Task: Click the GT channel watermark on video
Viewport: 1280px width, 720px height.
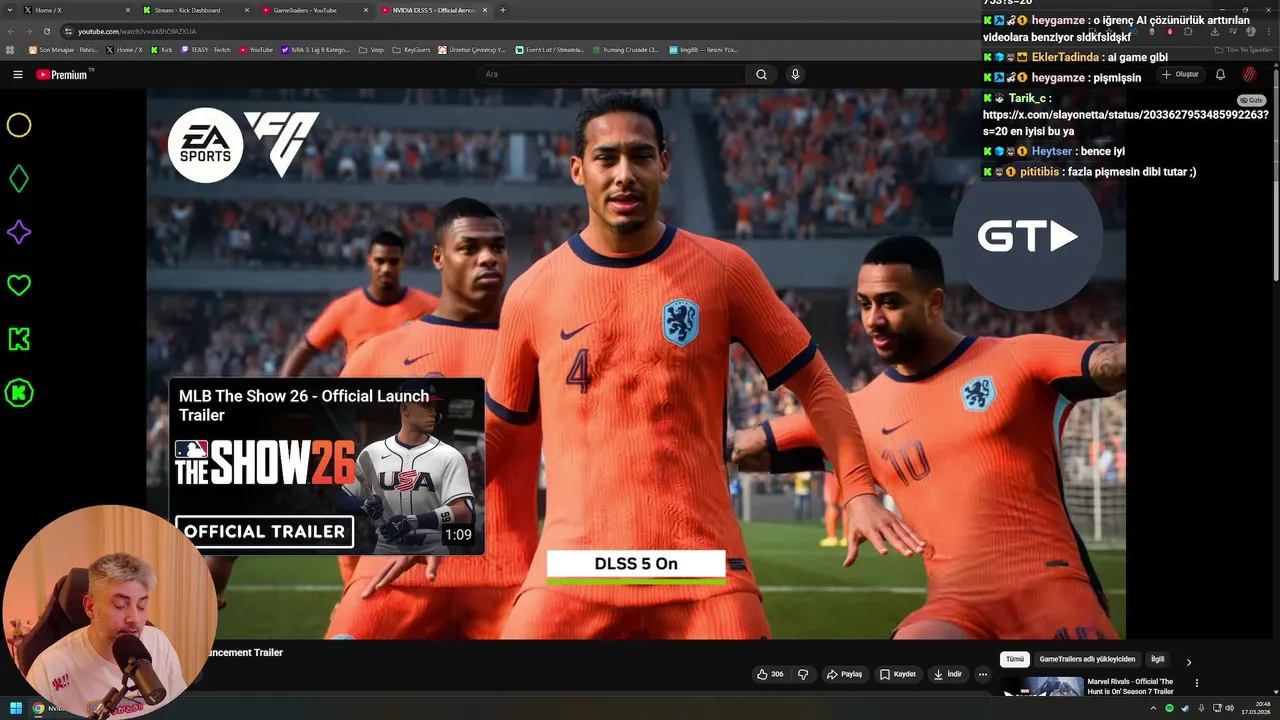Action: 1027,237
